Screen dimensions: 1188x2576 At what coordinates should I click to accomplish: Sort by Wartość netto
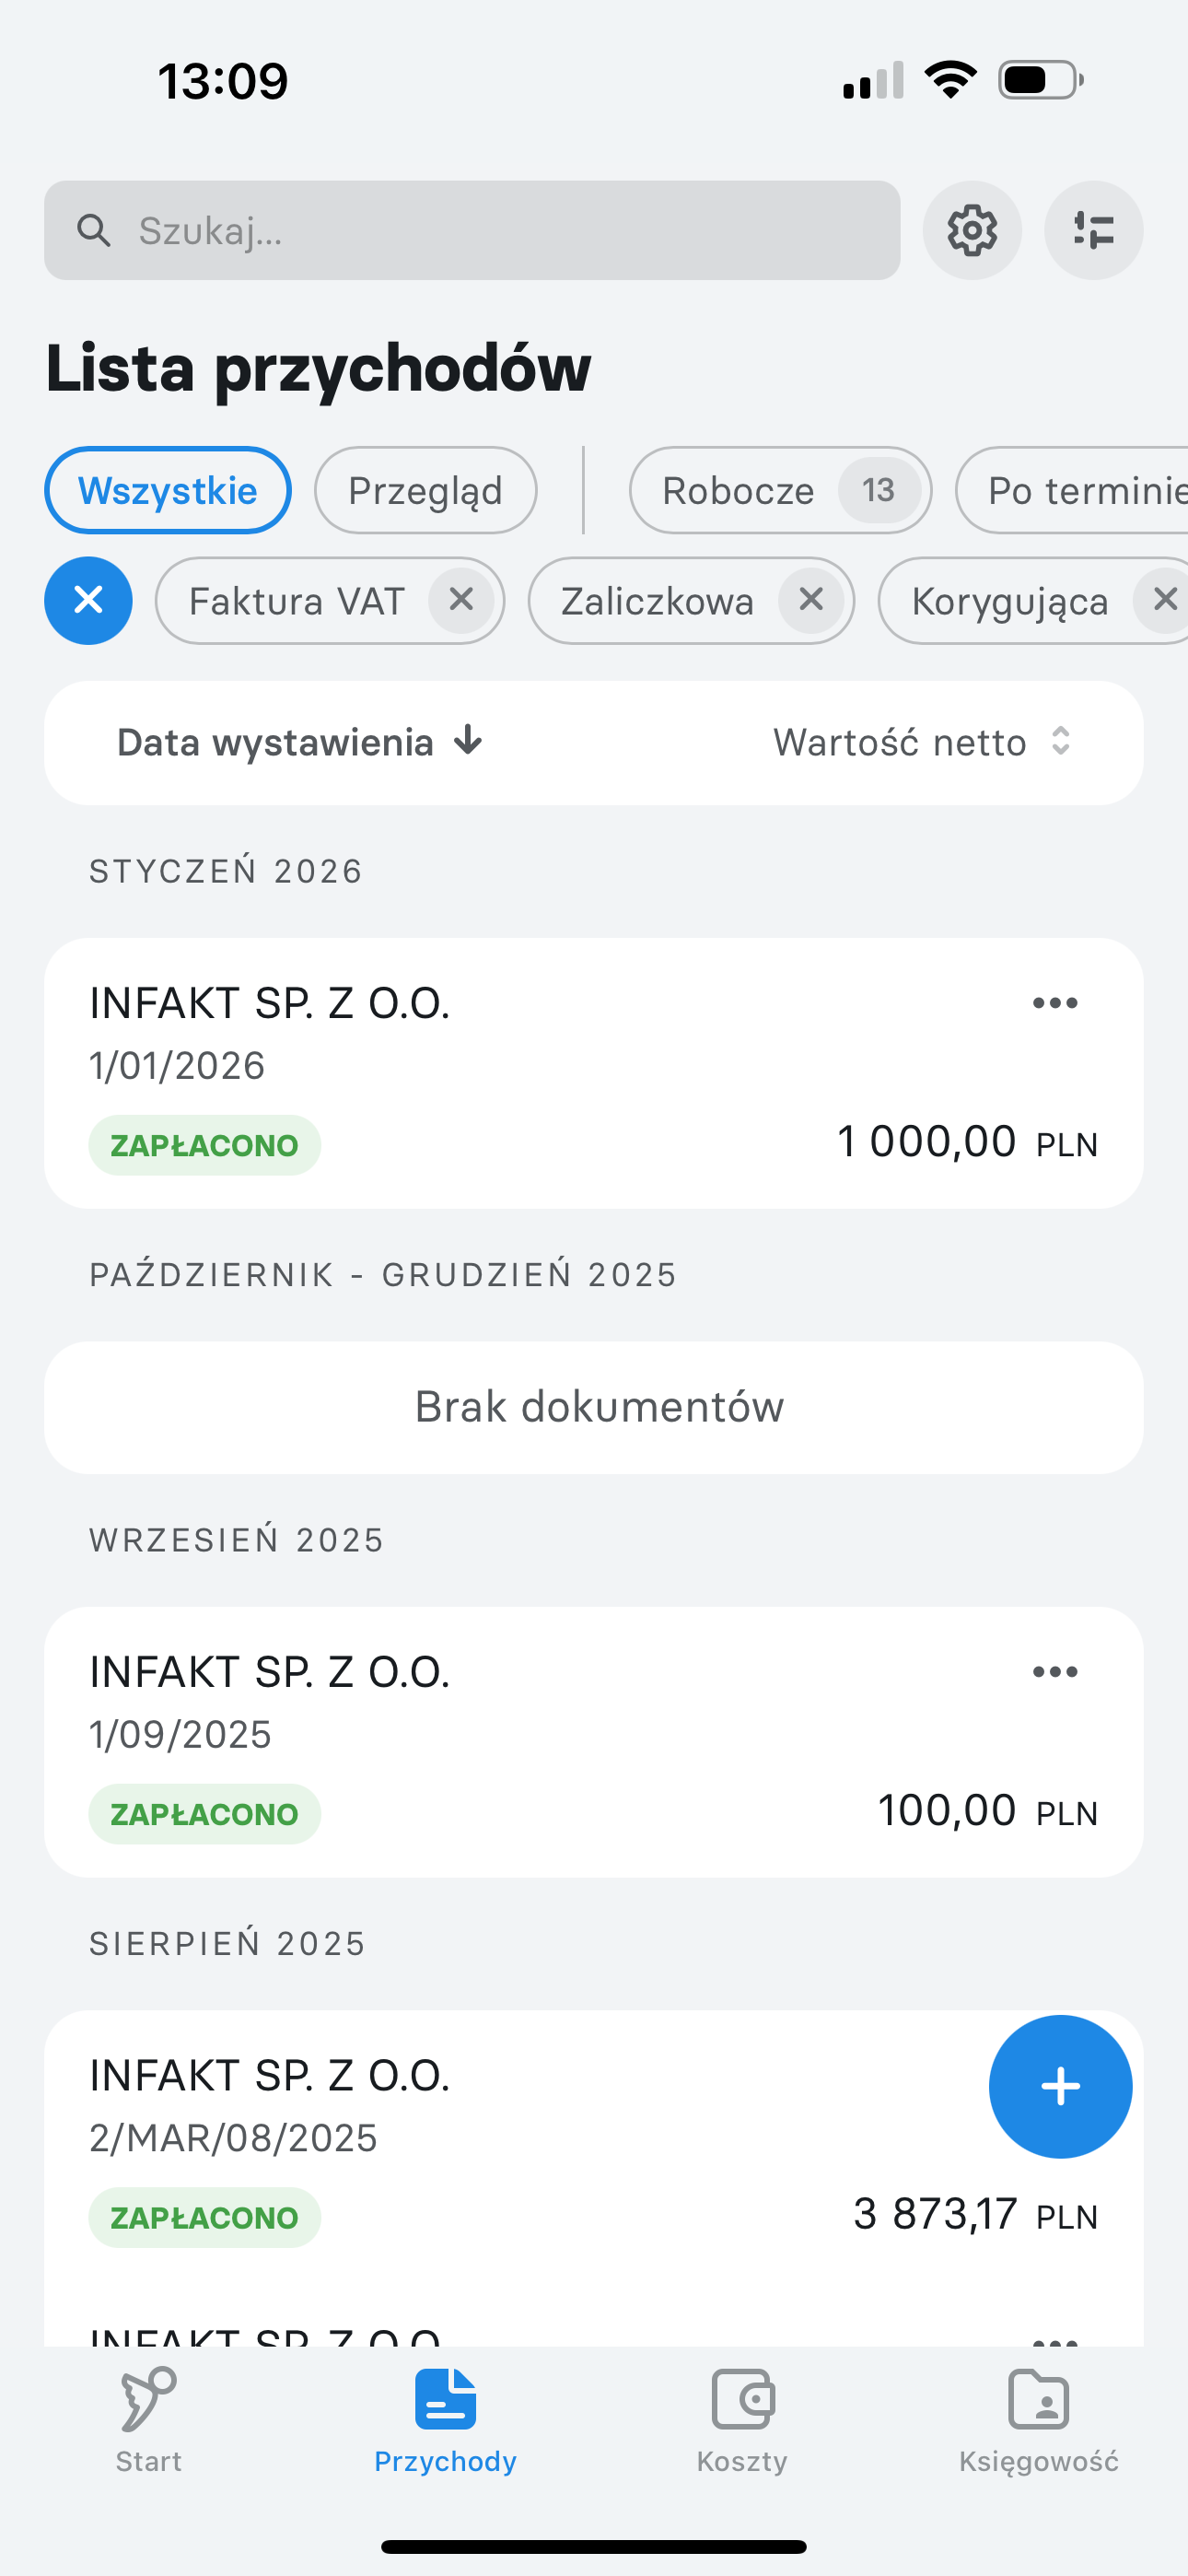(x=922, y=742)
